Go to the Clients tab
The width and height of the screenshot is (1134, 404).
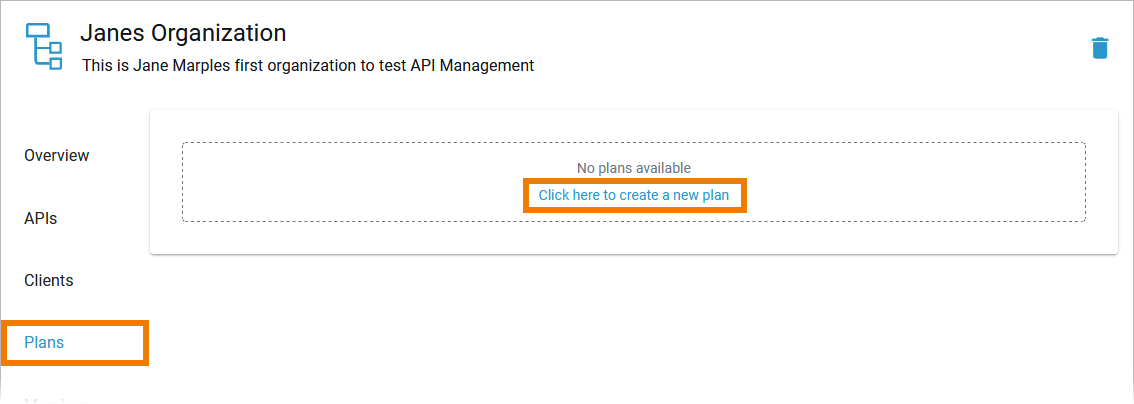click(x=49, y=280)
